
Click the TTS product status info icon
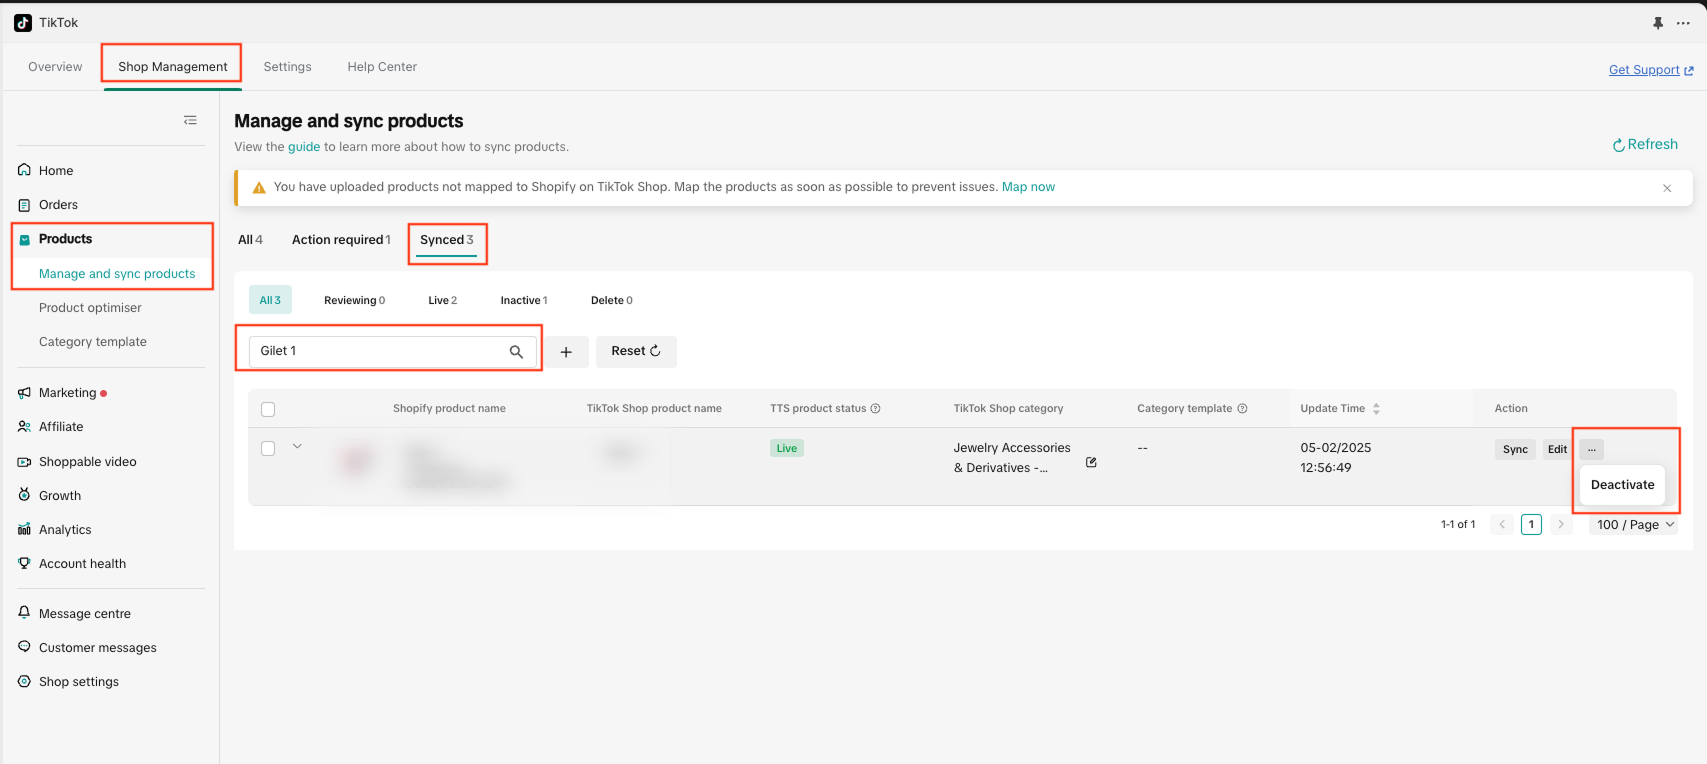(x=876, y=408)
